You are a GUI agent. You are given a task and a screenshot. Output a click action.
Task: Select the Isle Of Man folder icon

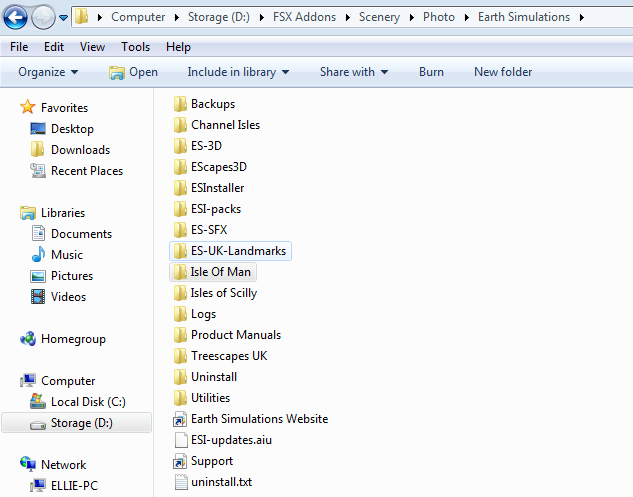(180, 272)
